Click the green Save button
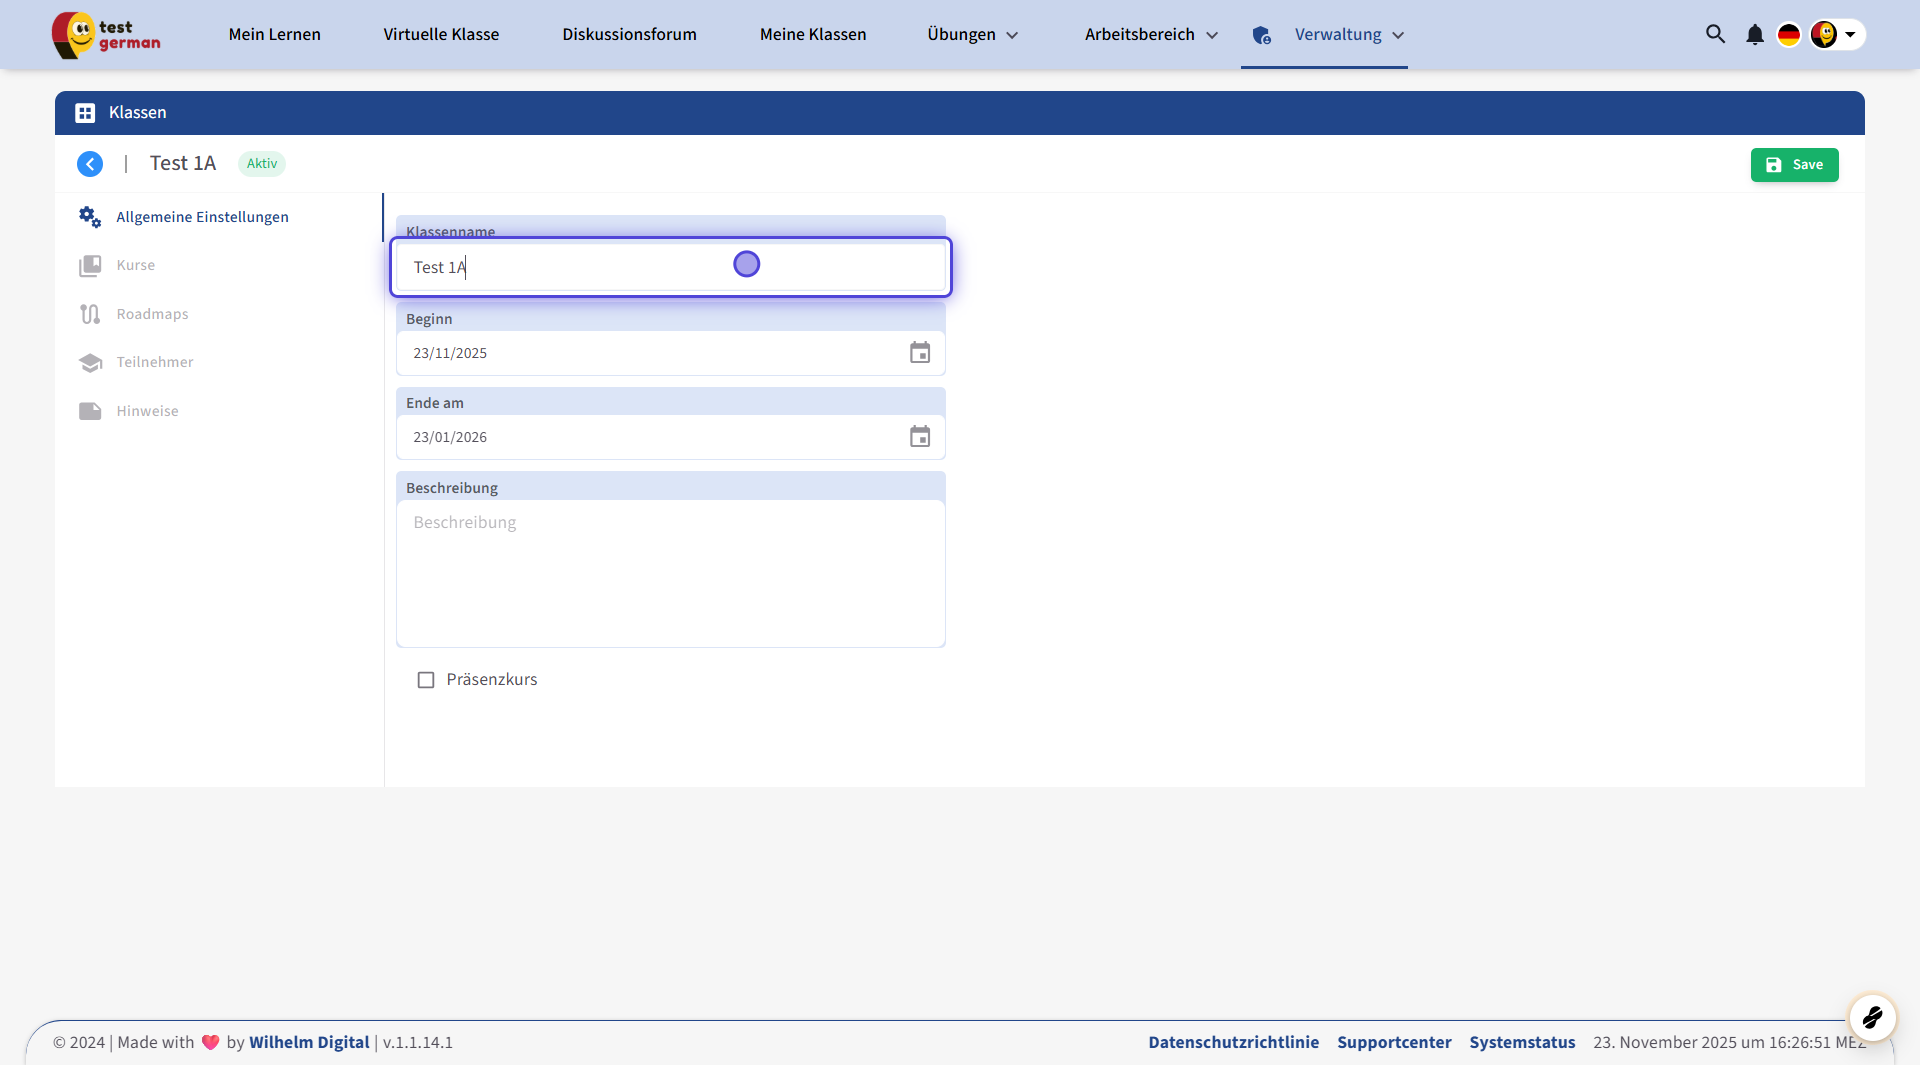 (x=1794, y=165)
